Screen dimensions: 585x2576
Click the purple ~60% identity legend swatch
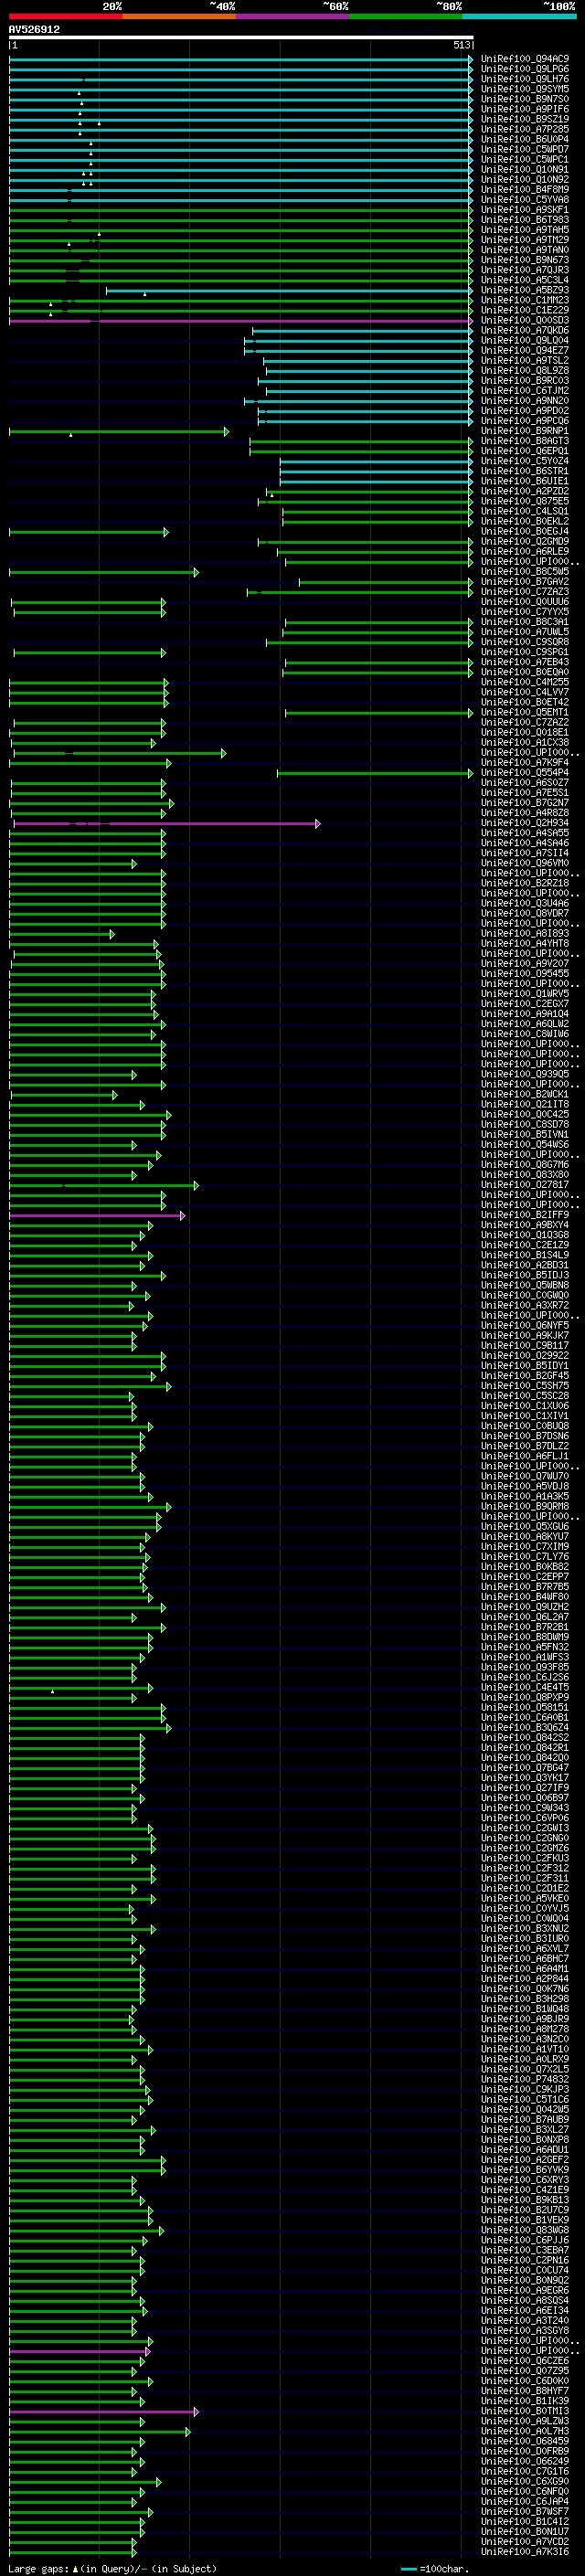point(293,16)
